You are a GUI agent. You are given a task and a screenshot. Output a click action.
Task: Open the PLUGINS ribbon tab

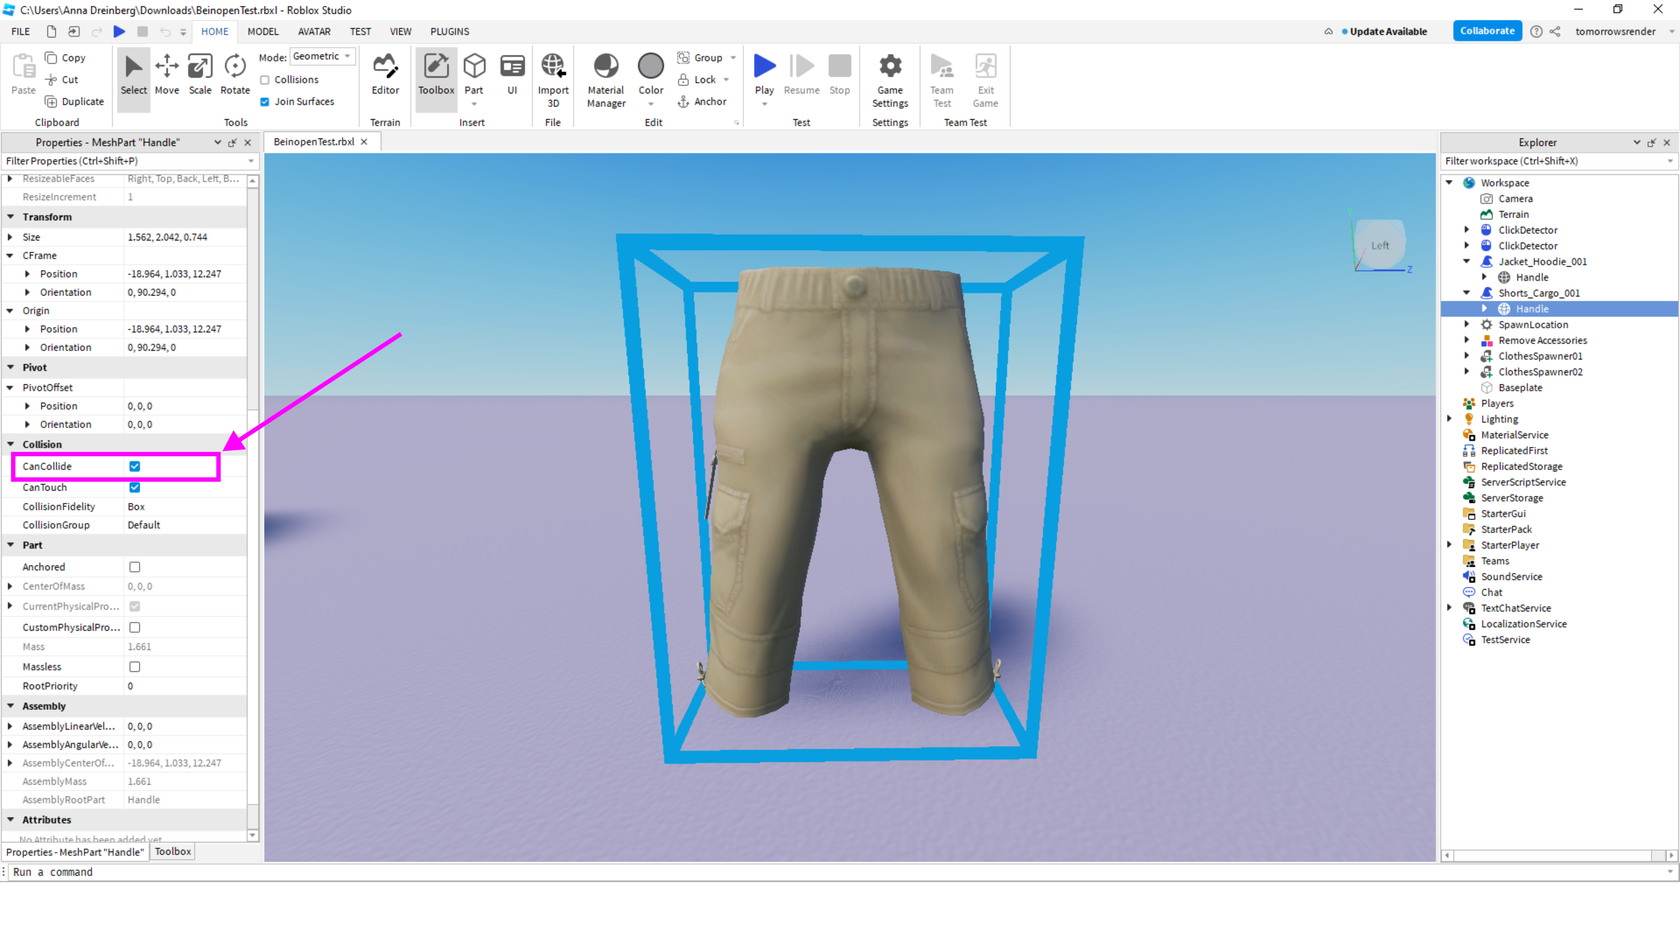[x=449, y=32]
